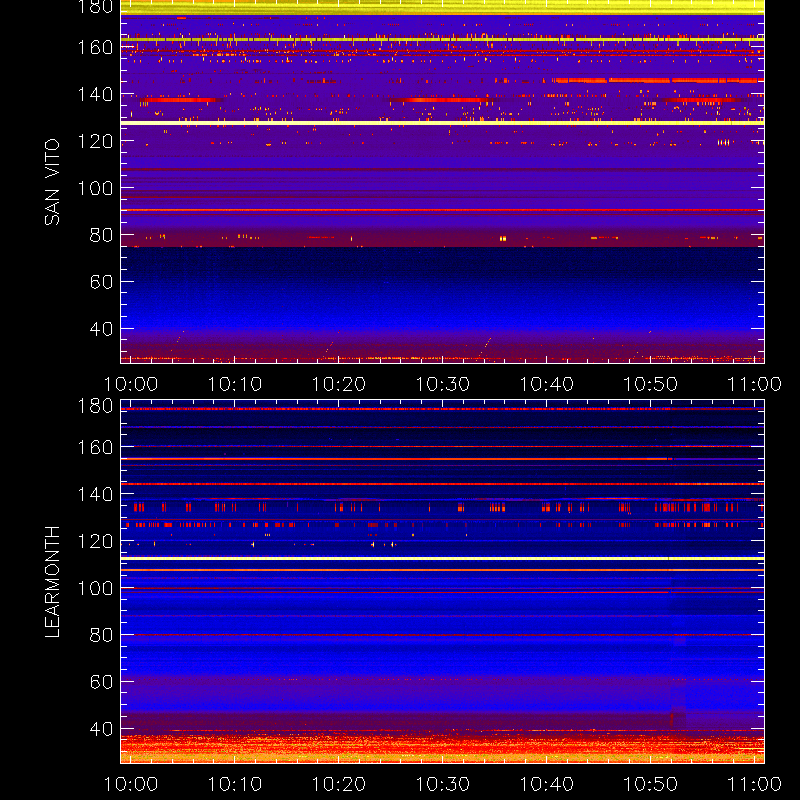Screen dimensions: 800x800
Task: Pick the 11:00 label under Learmonth plot
Action: click(x=754, y=784)
